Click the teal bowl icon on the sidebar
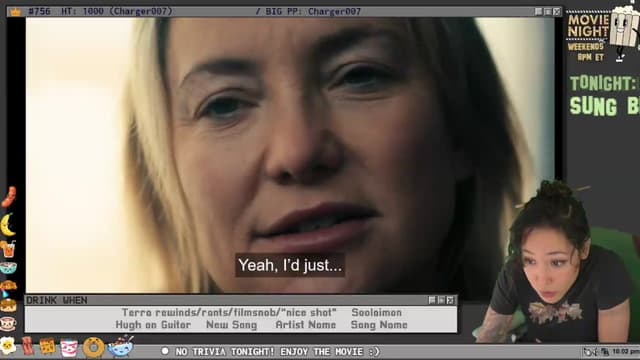Screen dimensions: 640x360 click(8, 268)
